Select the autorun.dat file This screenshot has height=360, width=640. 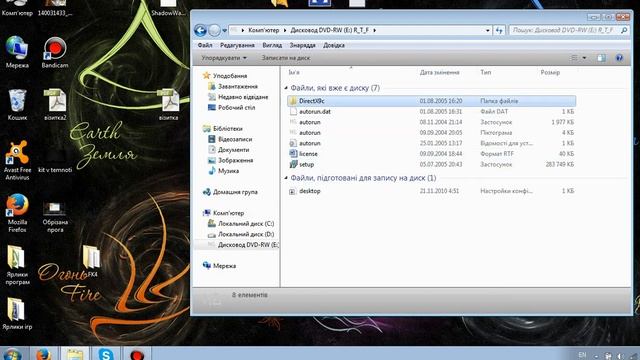(x=431, y=111)
